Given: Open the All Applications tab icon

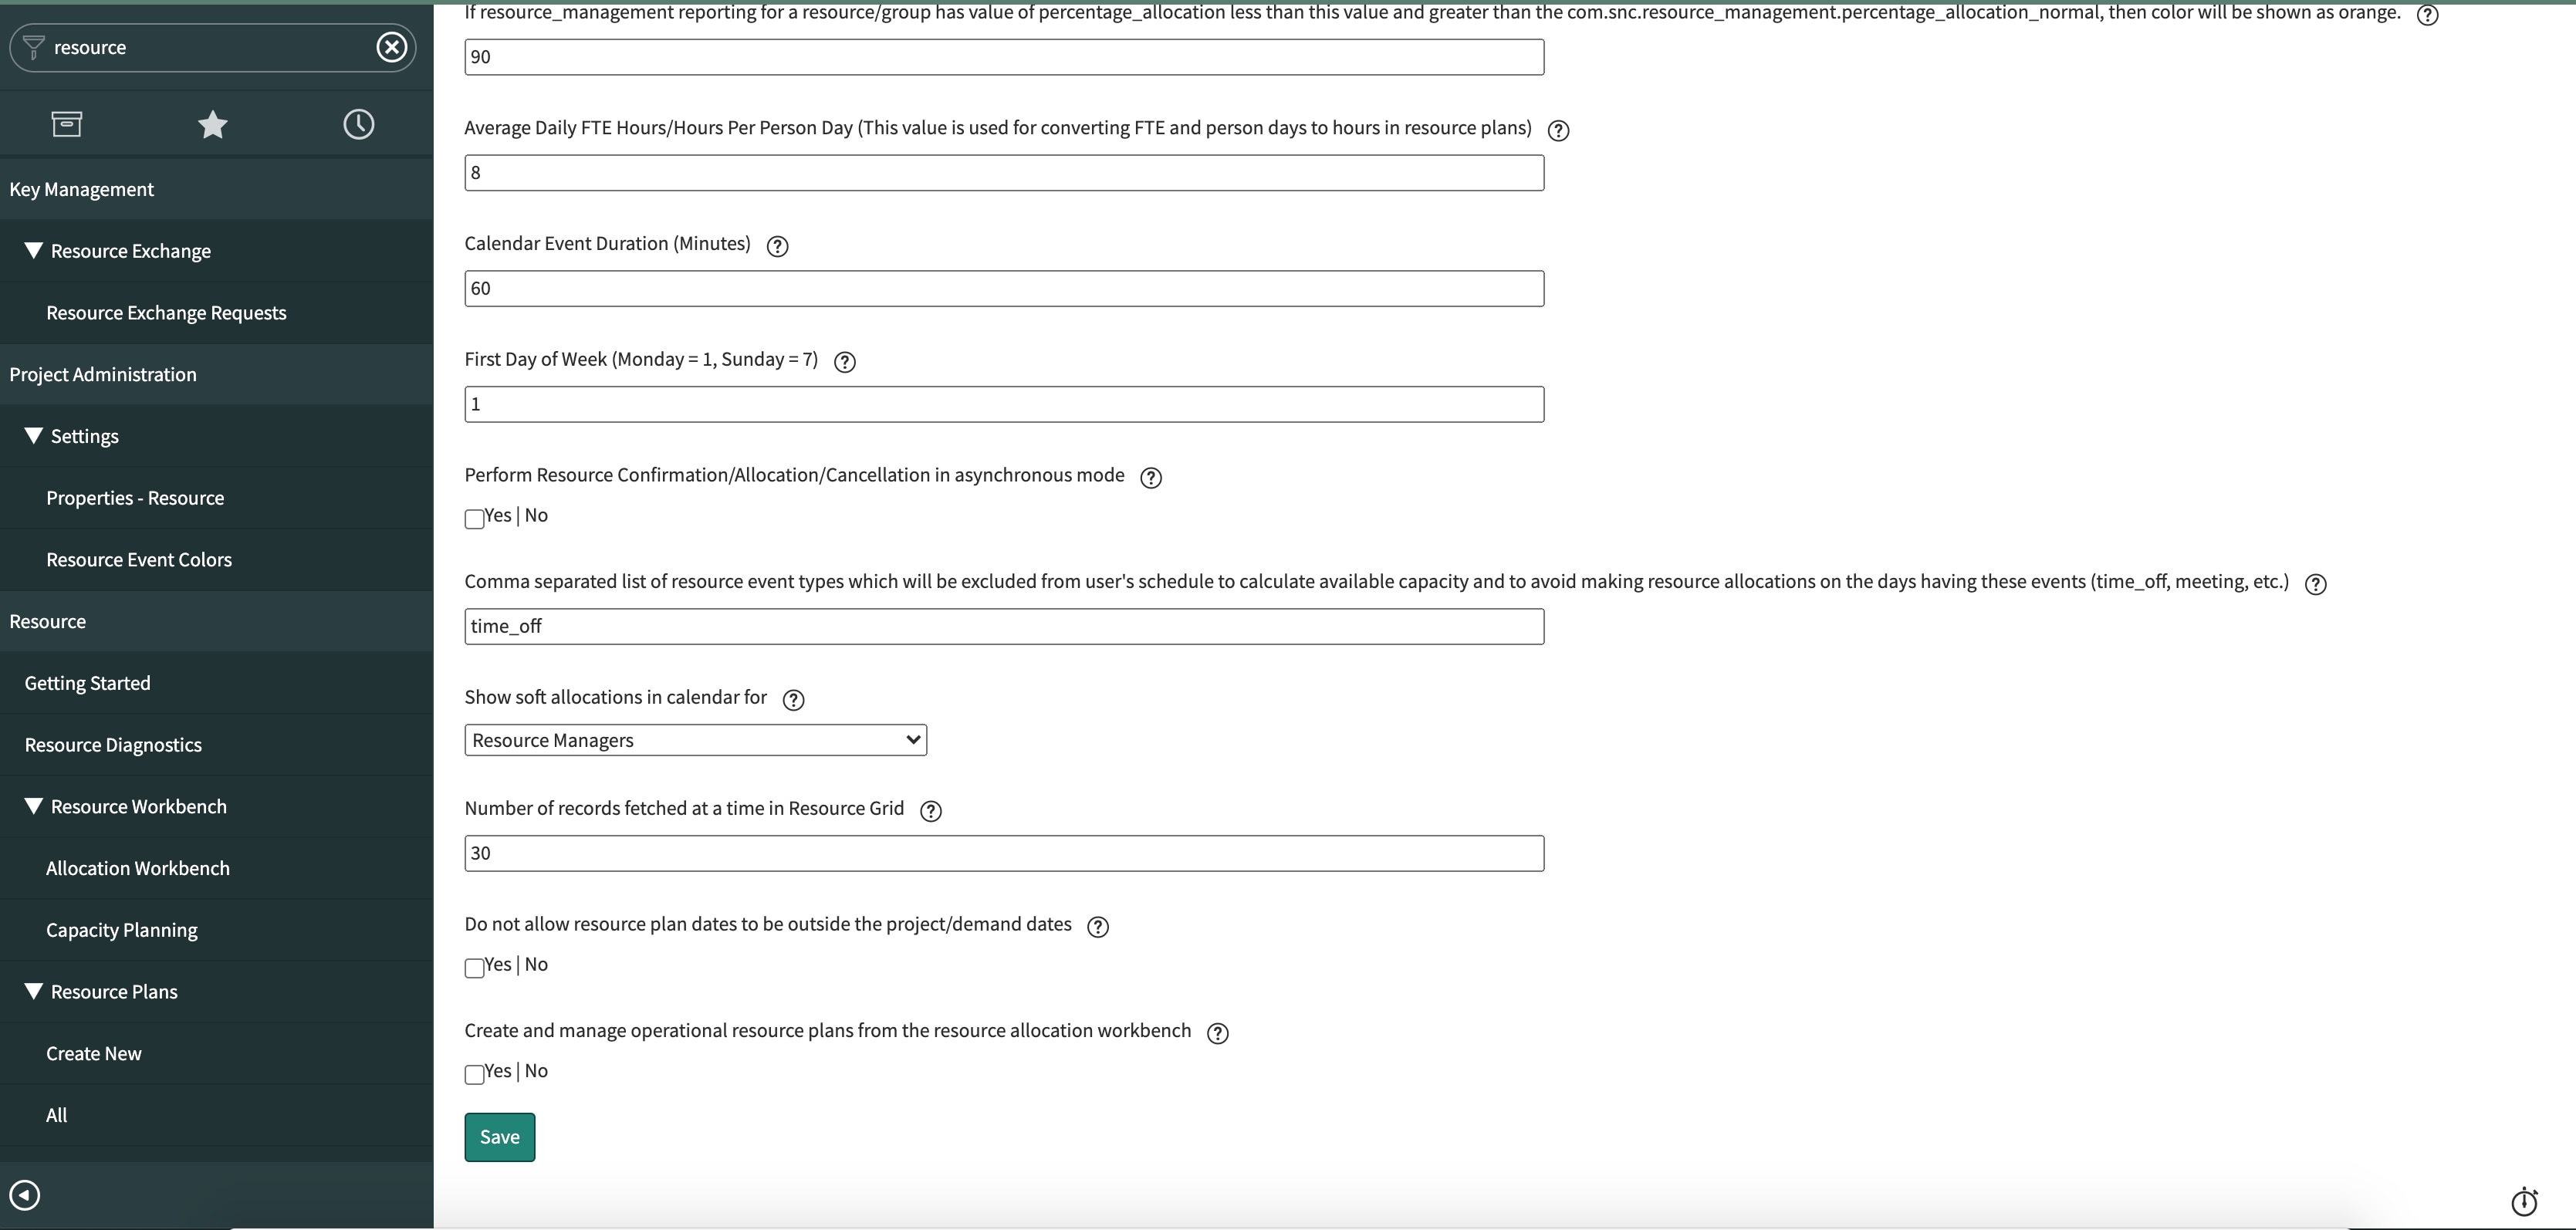Looking at the screenshot, I should [x=67, y=124].
